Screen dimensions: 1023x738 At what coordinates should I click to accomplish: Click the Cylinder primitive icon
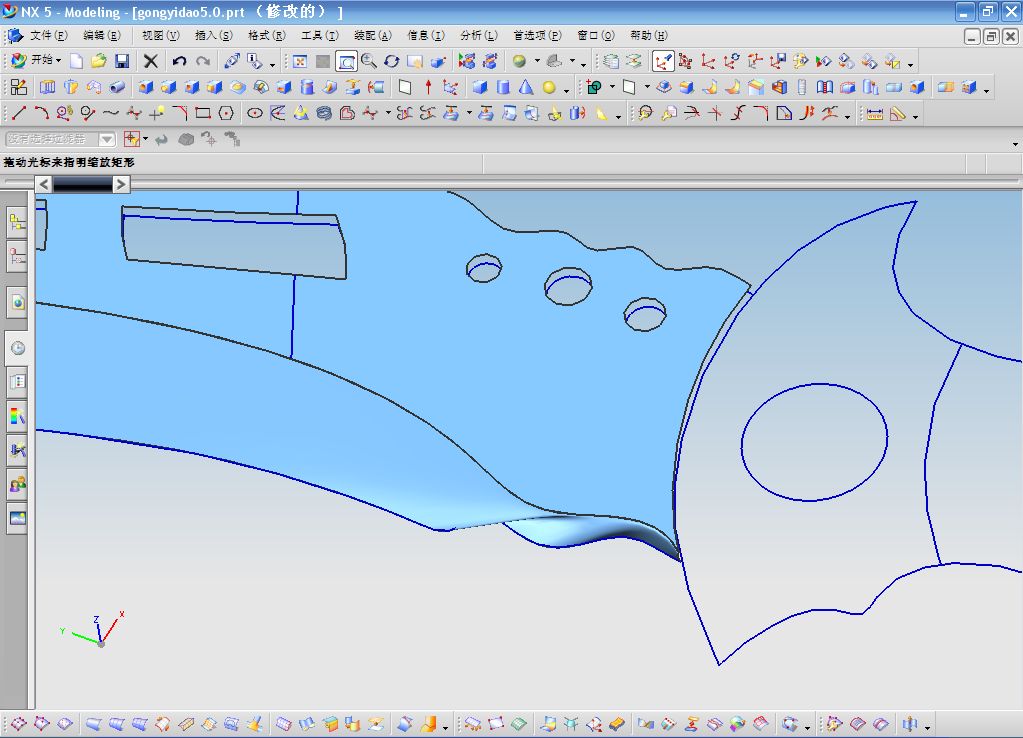[504, 87]
